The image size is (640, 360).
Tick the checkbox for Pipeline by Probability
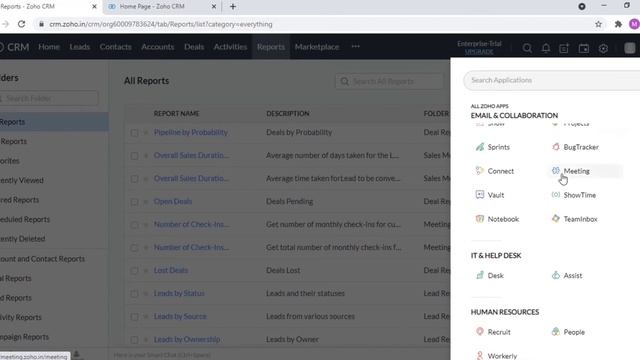point(134,133)
